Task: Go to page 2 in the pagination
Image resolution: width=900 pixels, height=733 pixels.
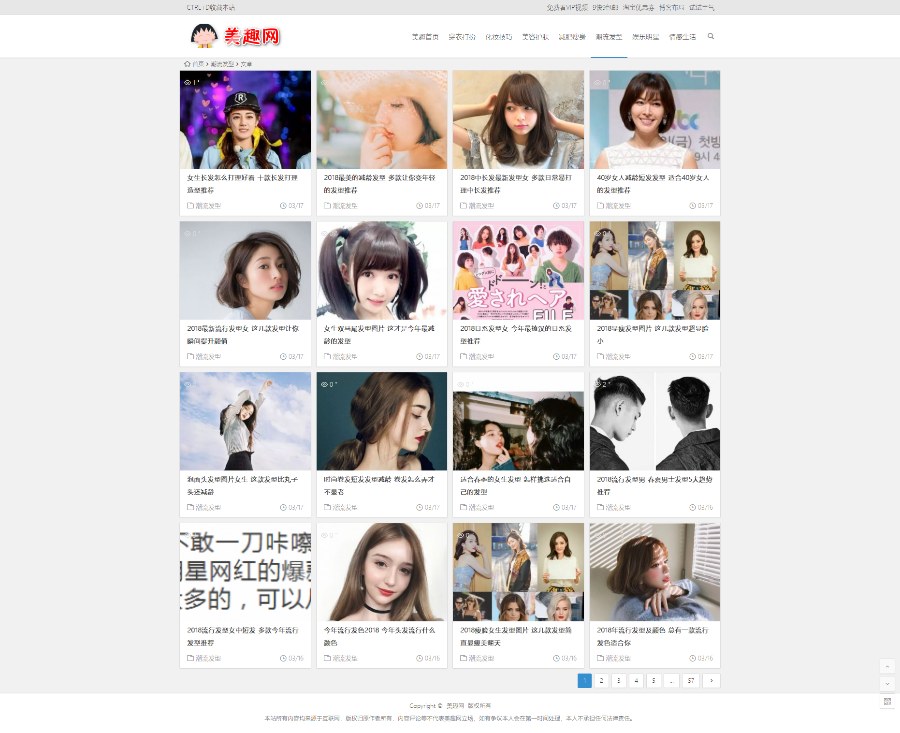Action: (601, 679)
